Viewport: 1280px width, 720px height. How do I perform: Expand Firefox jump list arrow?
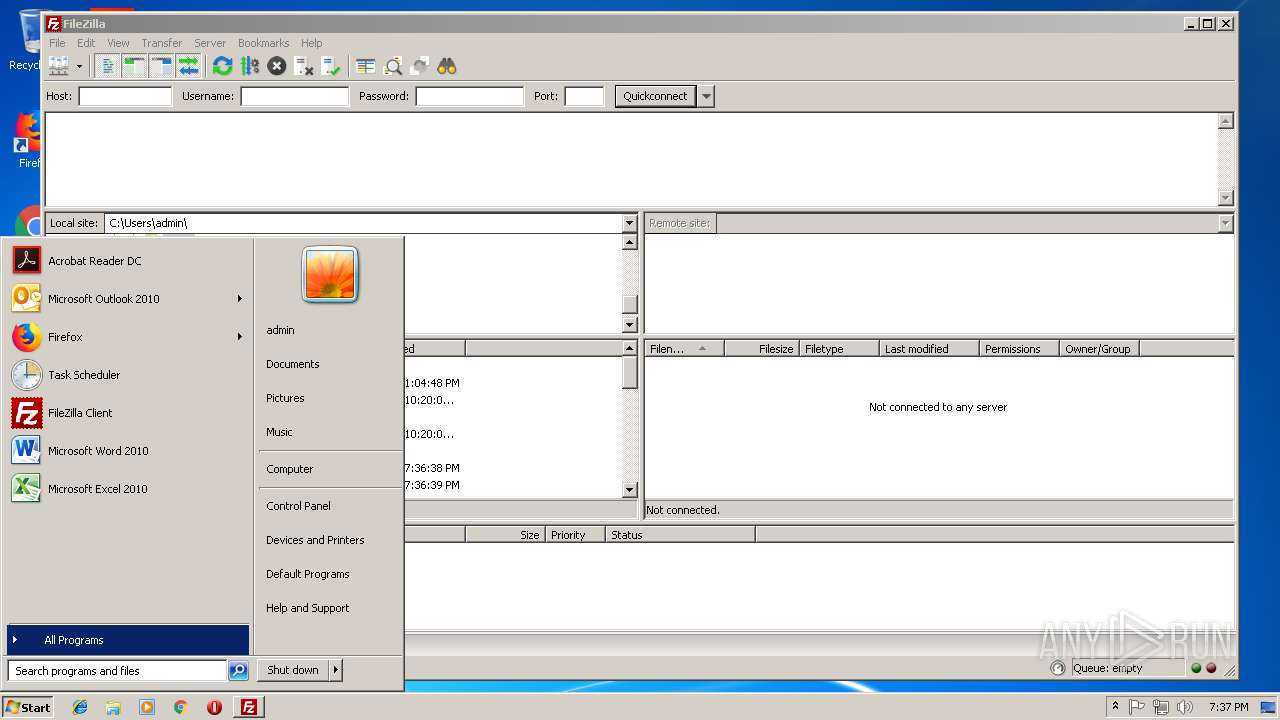[240, 337]
